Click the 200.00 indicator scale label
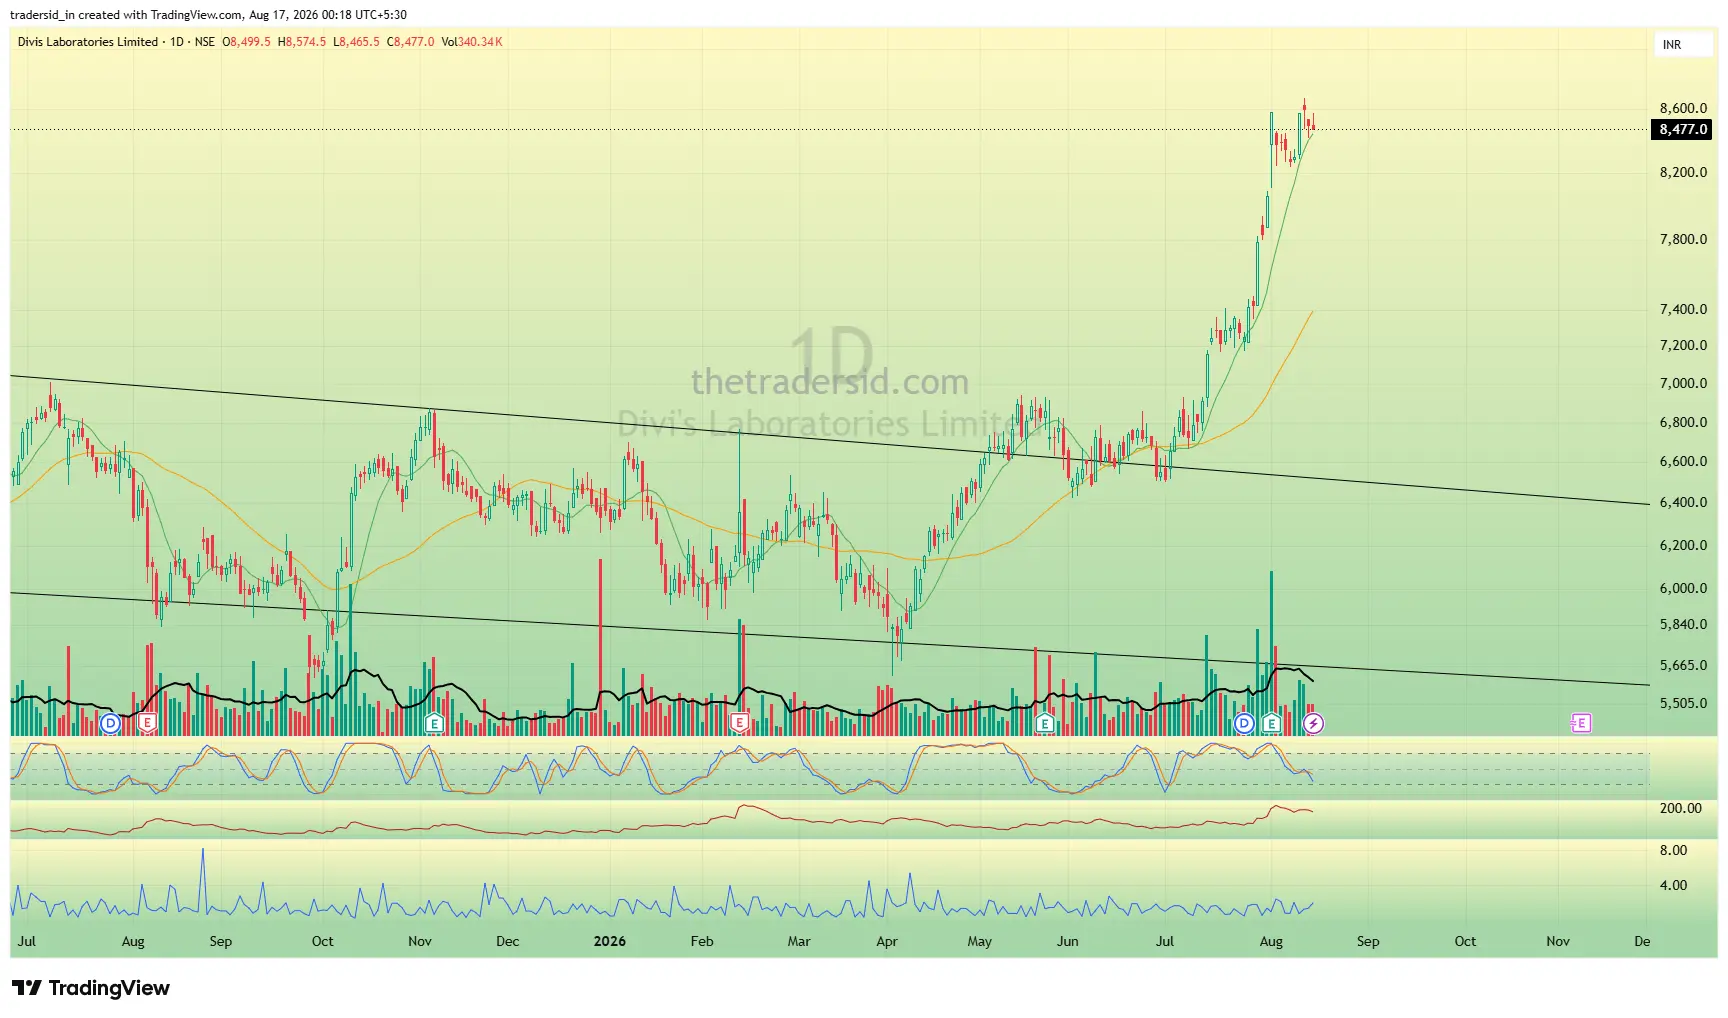Viewport: 1728px width, 1018px height. (1680, 808)
